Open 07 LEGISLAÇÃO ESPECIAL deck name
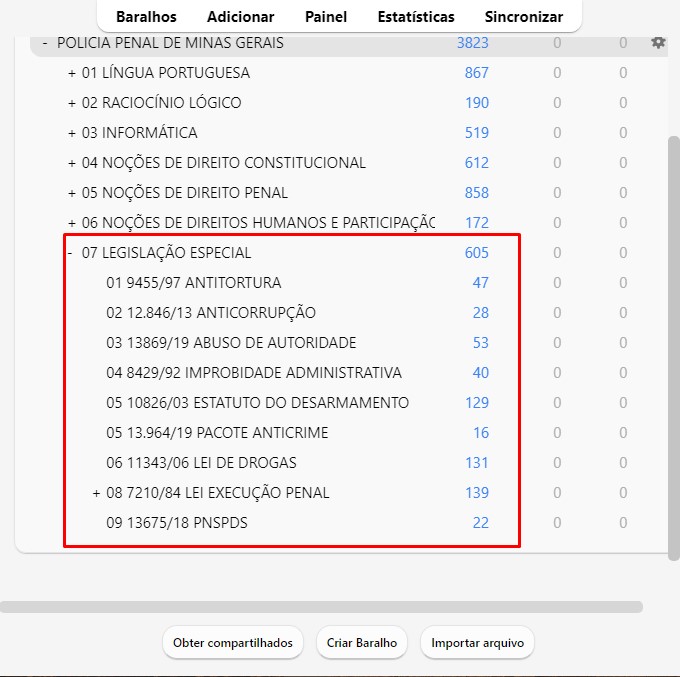This screenshot has width=680, height=677. tap(166, 253)
